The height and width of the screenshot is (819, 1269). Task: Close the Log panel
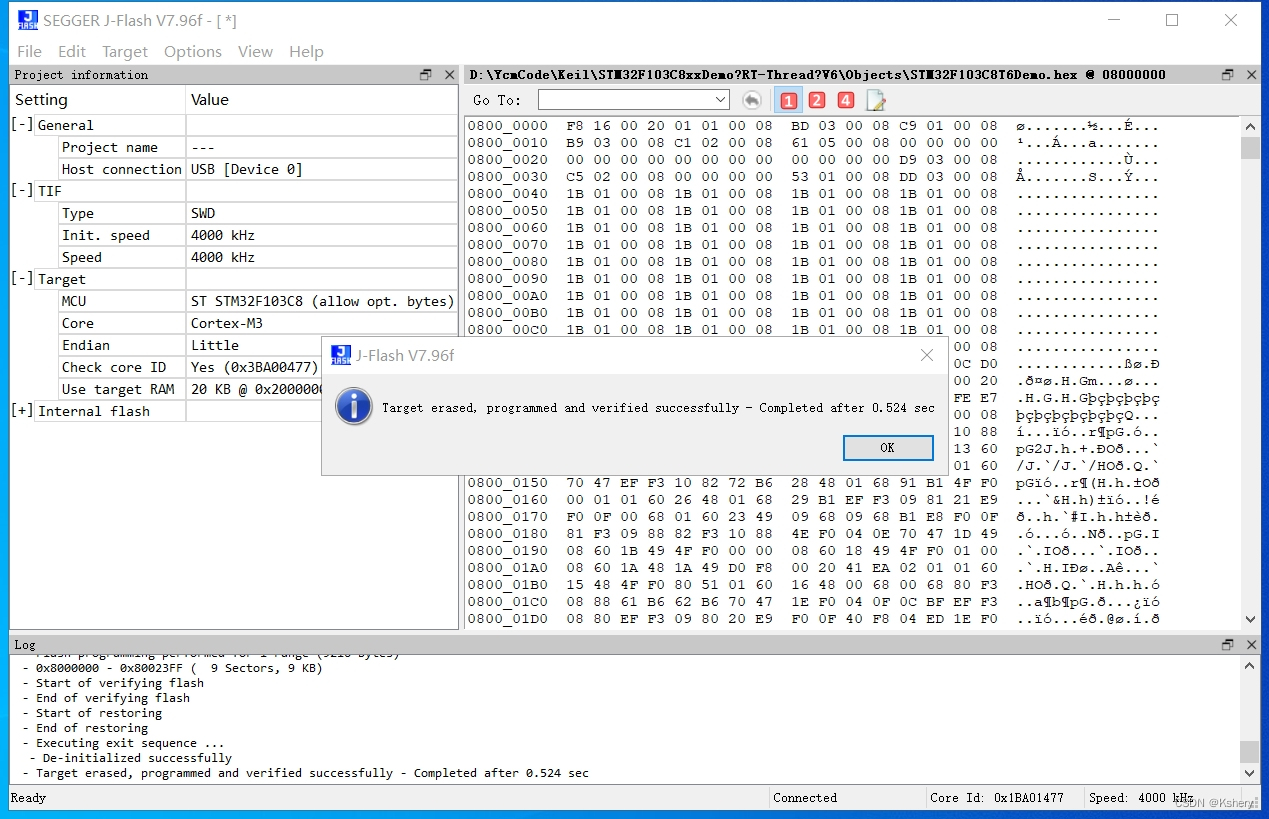[1250, 645]
